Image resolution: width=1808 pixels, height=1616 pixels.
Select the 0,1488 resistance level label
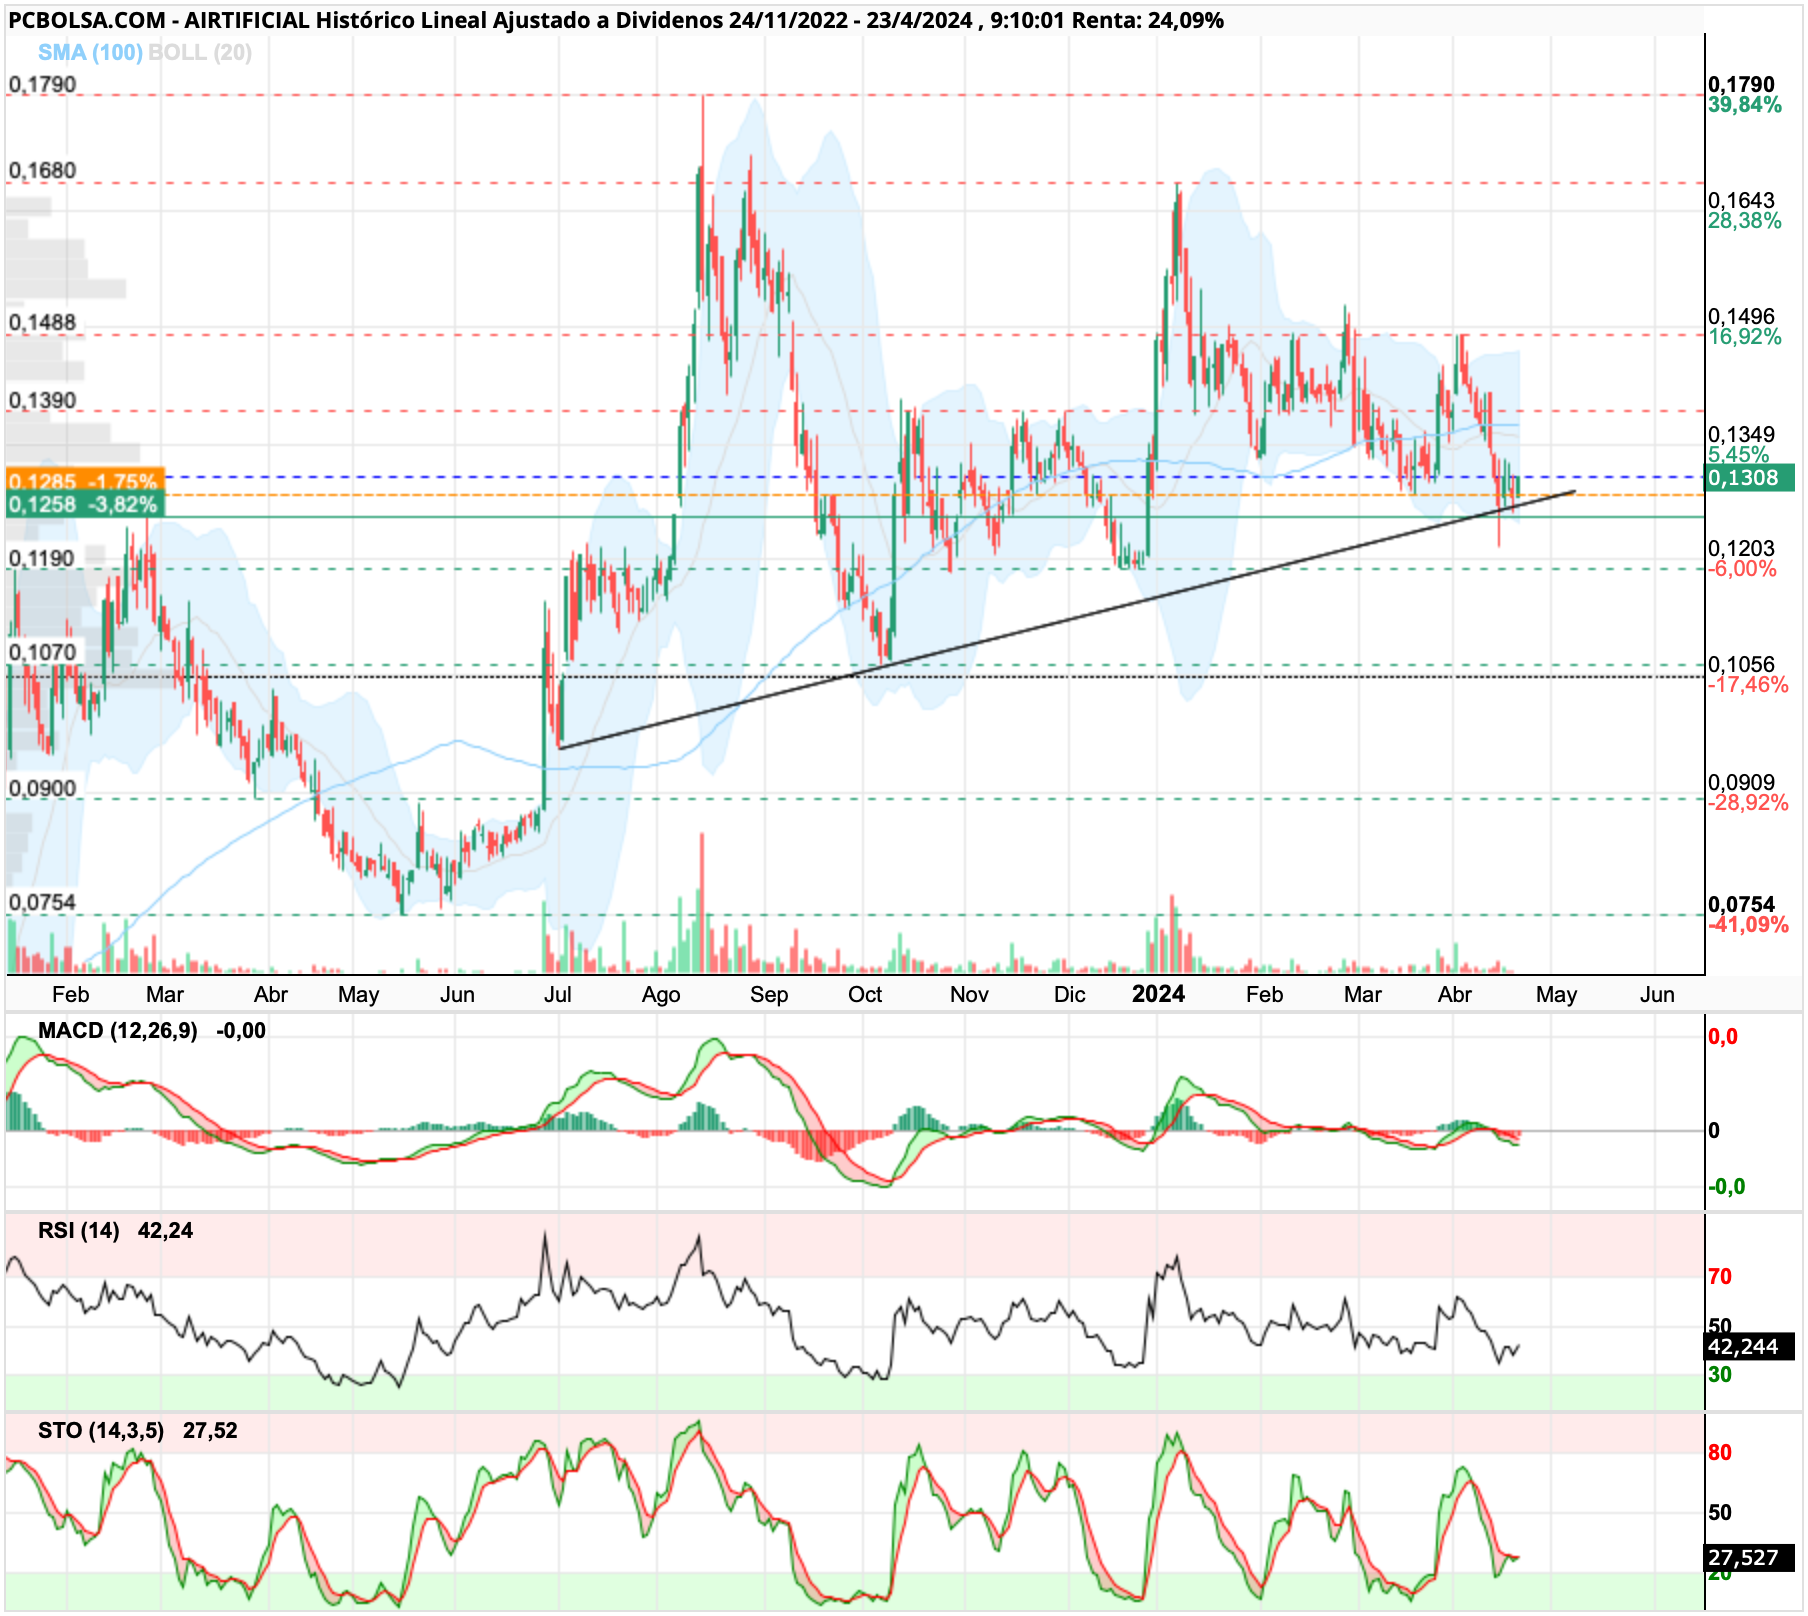42,322
